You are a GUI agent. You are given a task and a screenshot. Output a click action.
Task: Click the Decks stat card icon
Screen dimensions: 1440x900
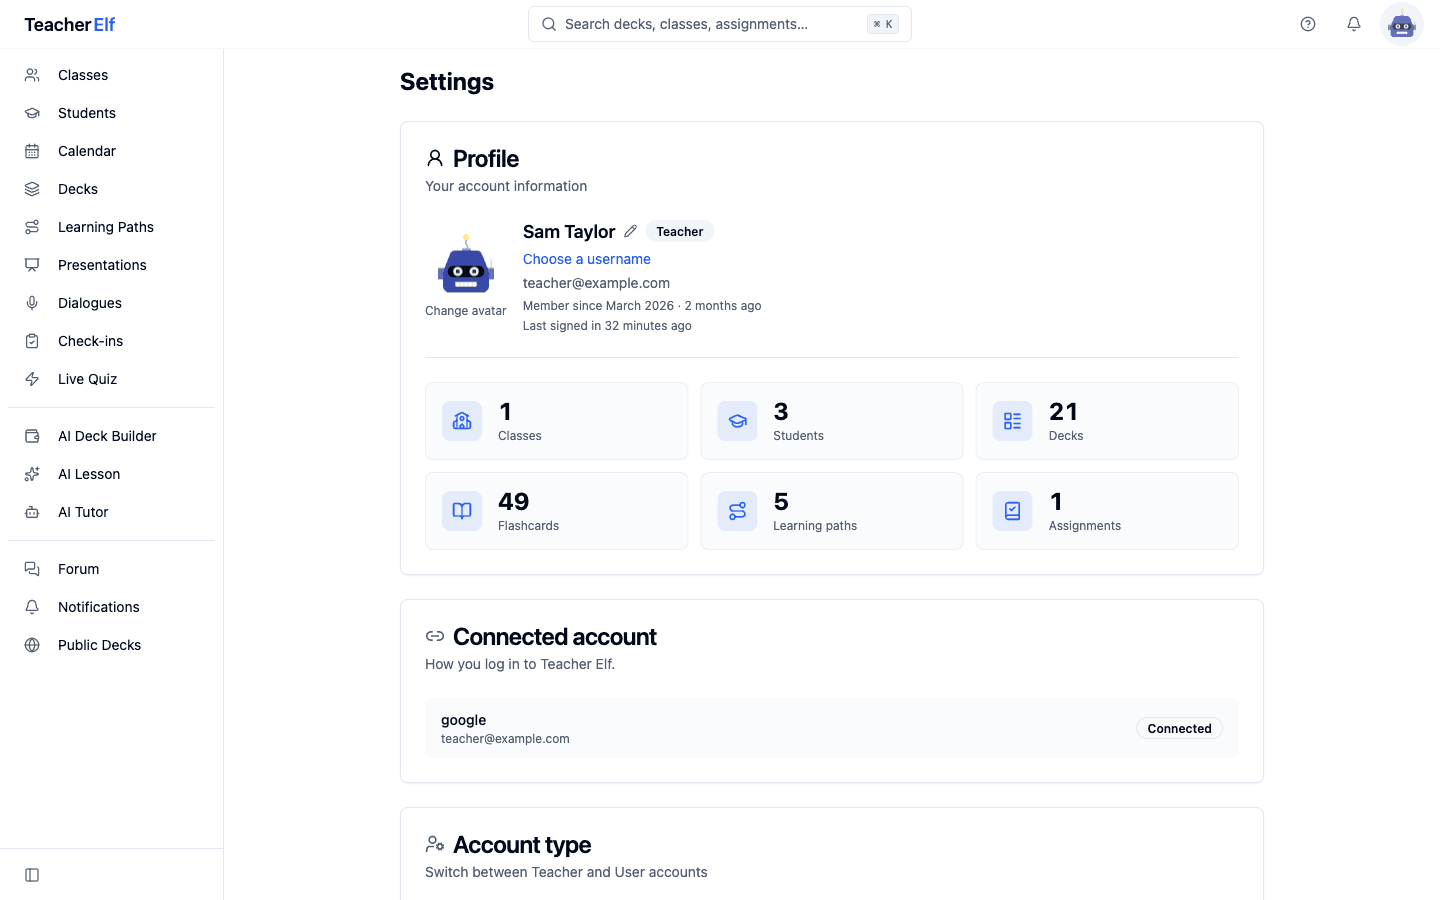(1012, 421)
